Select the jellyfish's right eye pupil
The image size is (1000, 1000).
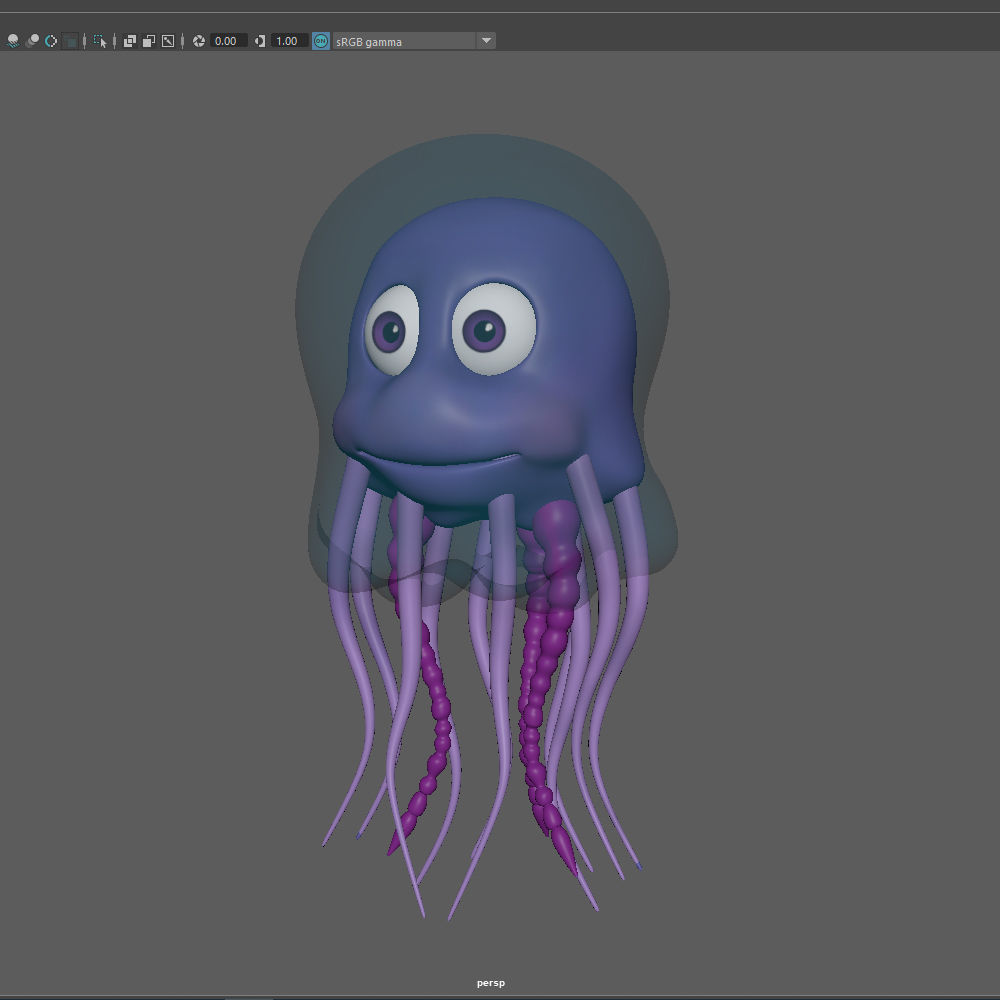coord(388,330)
